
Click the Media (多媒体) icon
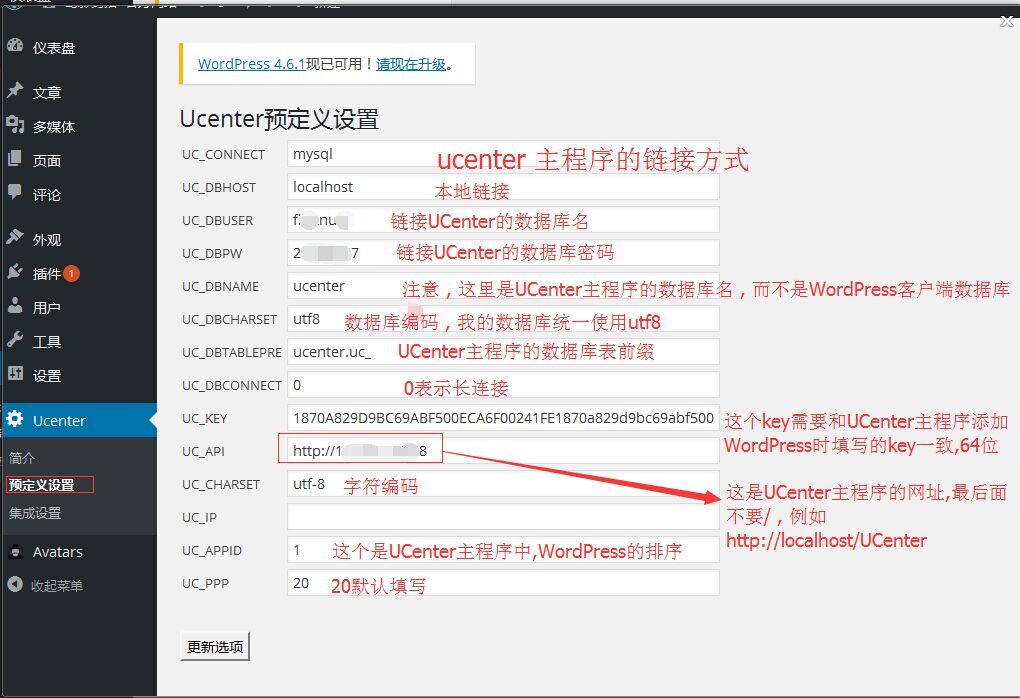[x=15, y=124]
